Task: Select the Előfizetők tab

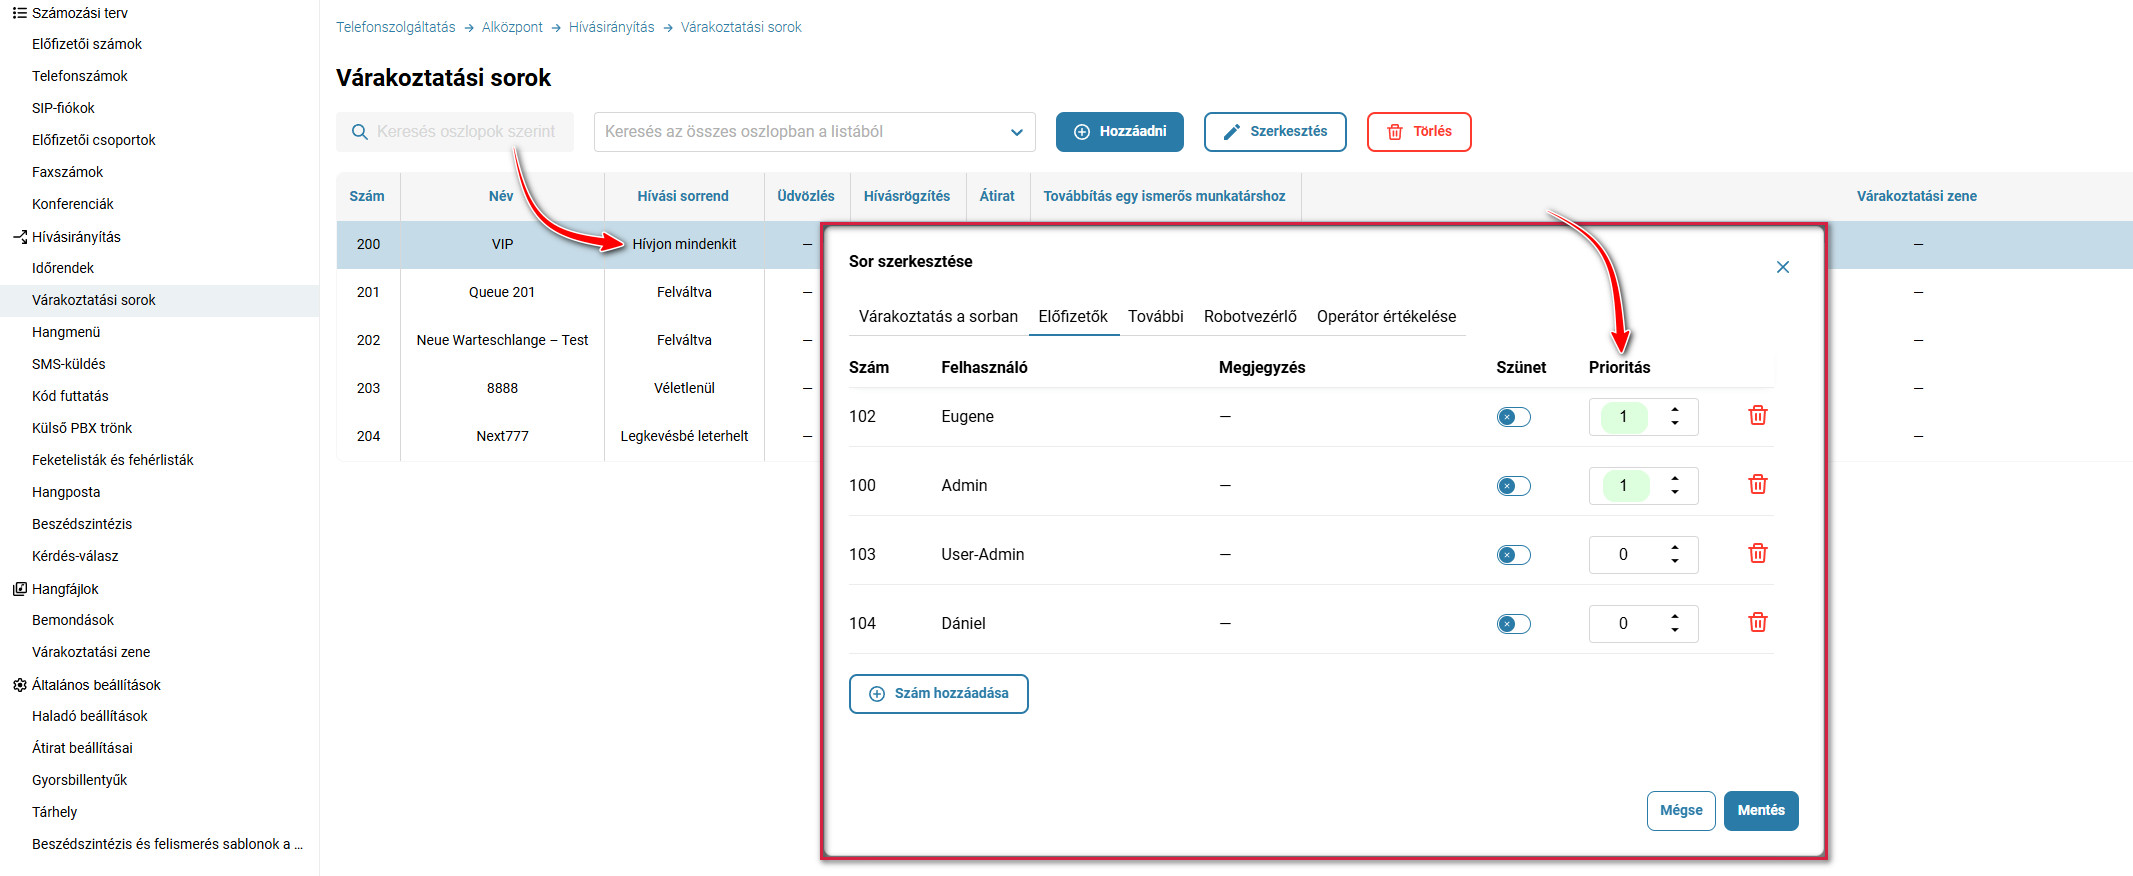Action: click(x=1073, y=316)
